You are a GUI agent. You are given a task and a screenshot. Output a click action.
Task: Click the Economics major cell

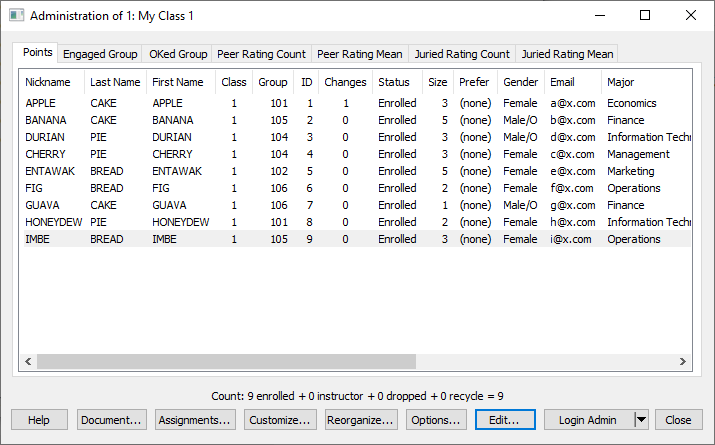click(632, 103)
